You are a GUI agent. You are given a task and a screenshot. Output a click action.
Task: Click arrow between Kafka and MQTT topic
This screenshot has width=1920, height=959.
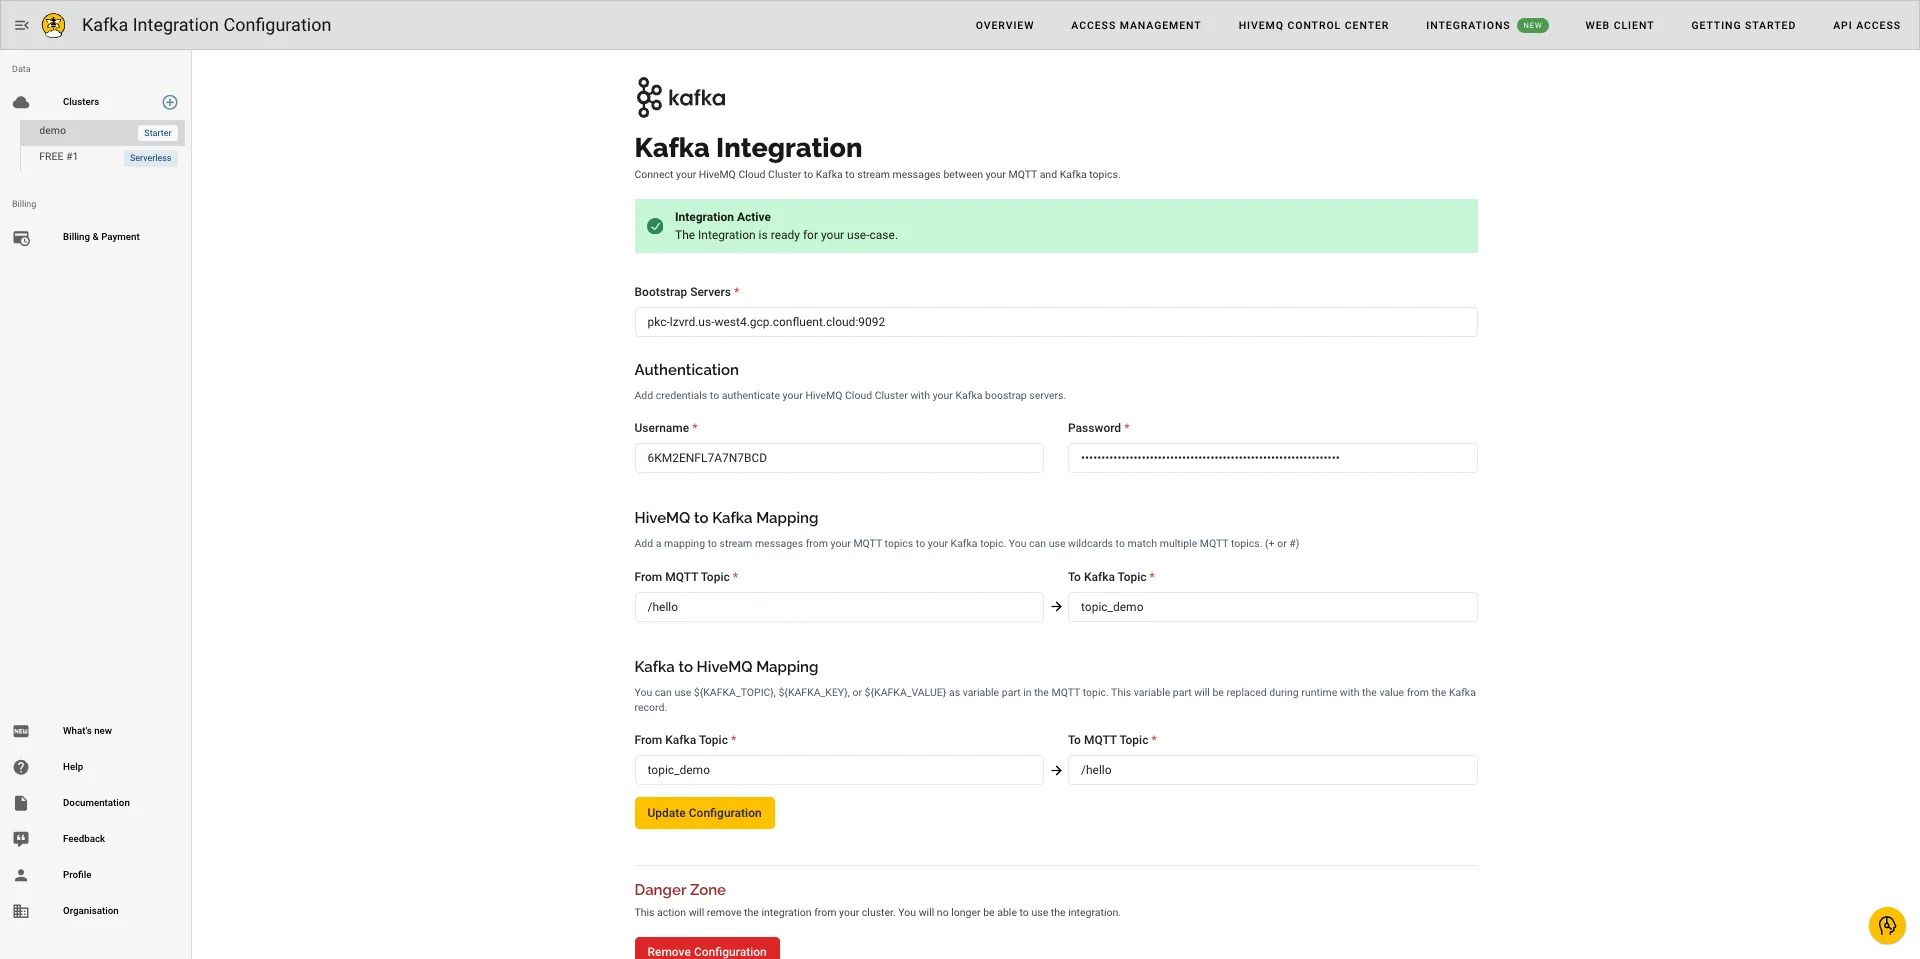1056,770
